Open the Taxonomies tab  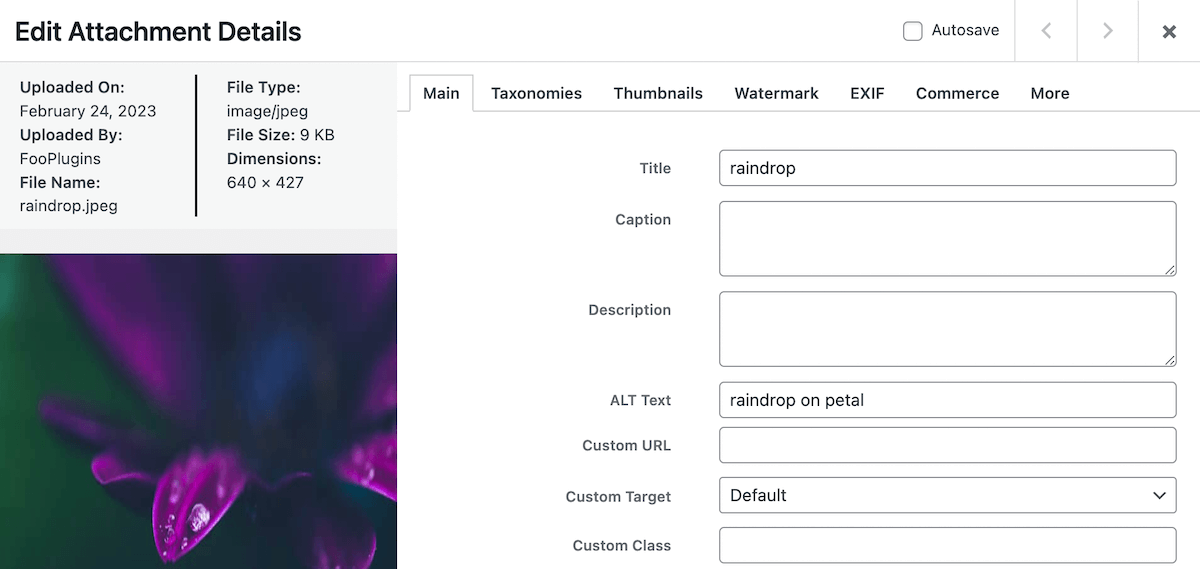point(536,93)
